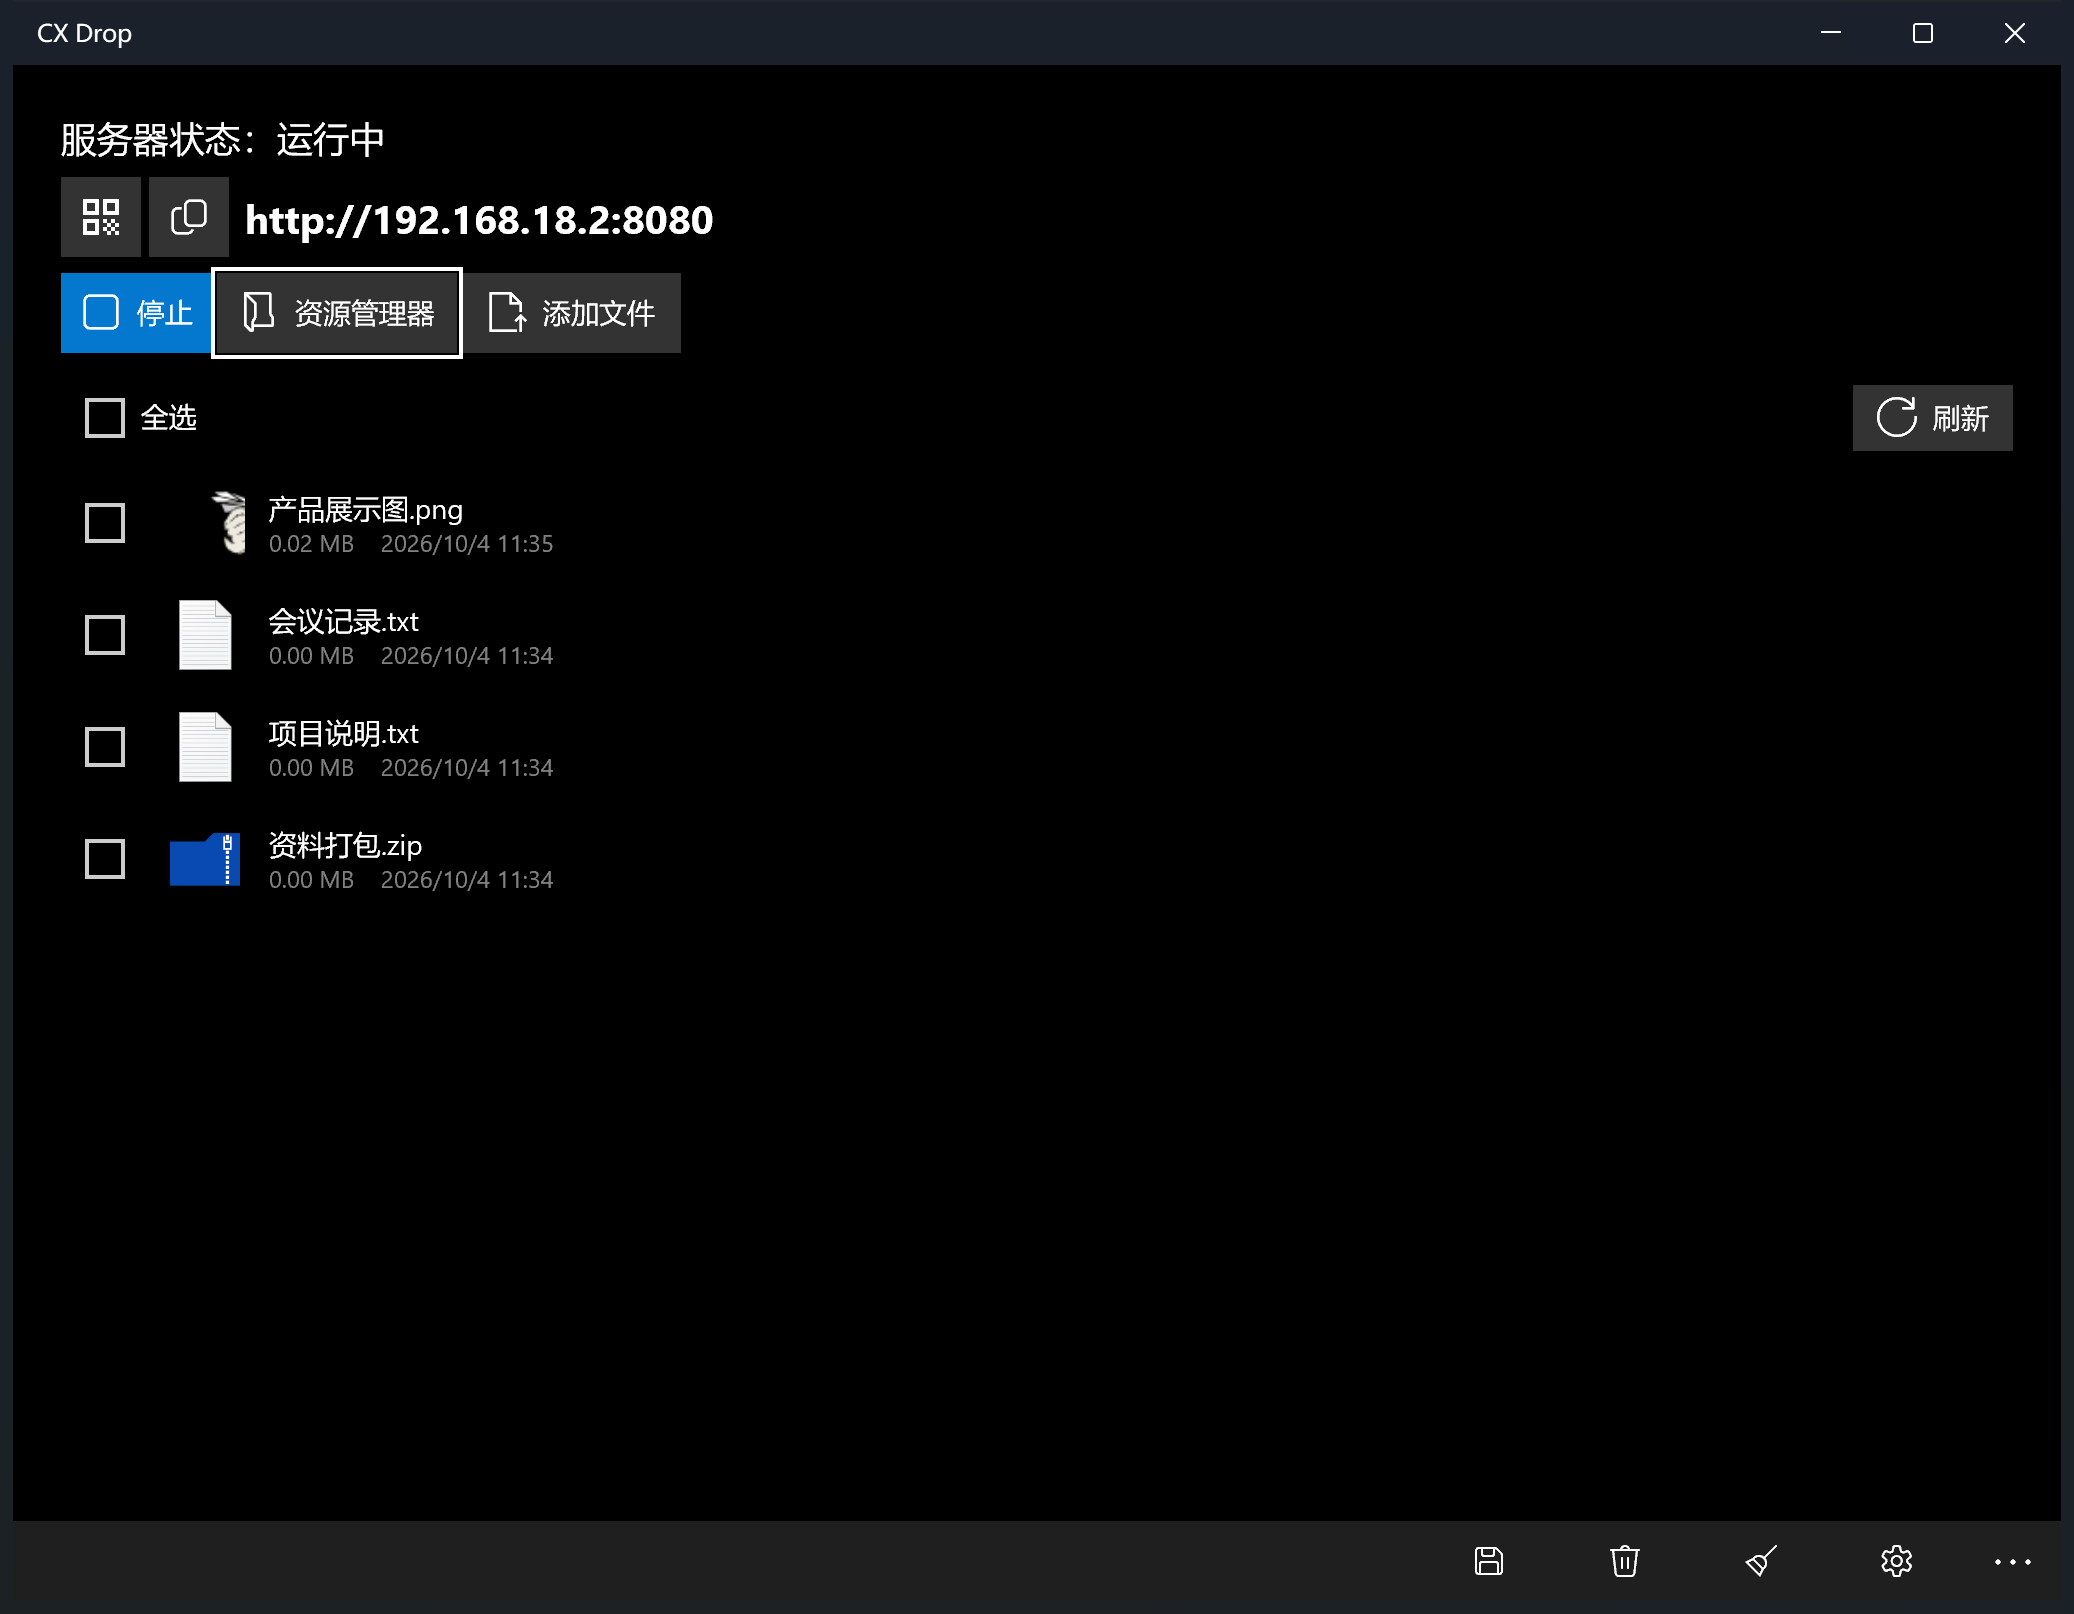The image size is (2074, 1614).
Task: Open the 产品展示图.png image thumbnail
Action: [x=230, y=522]
